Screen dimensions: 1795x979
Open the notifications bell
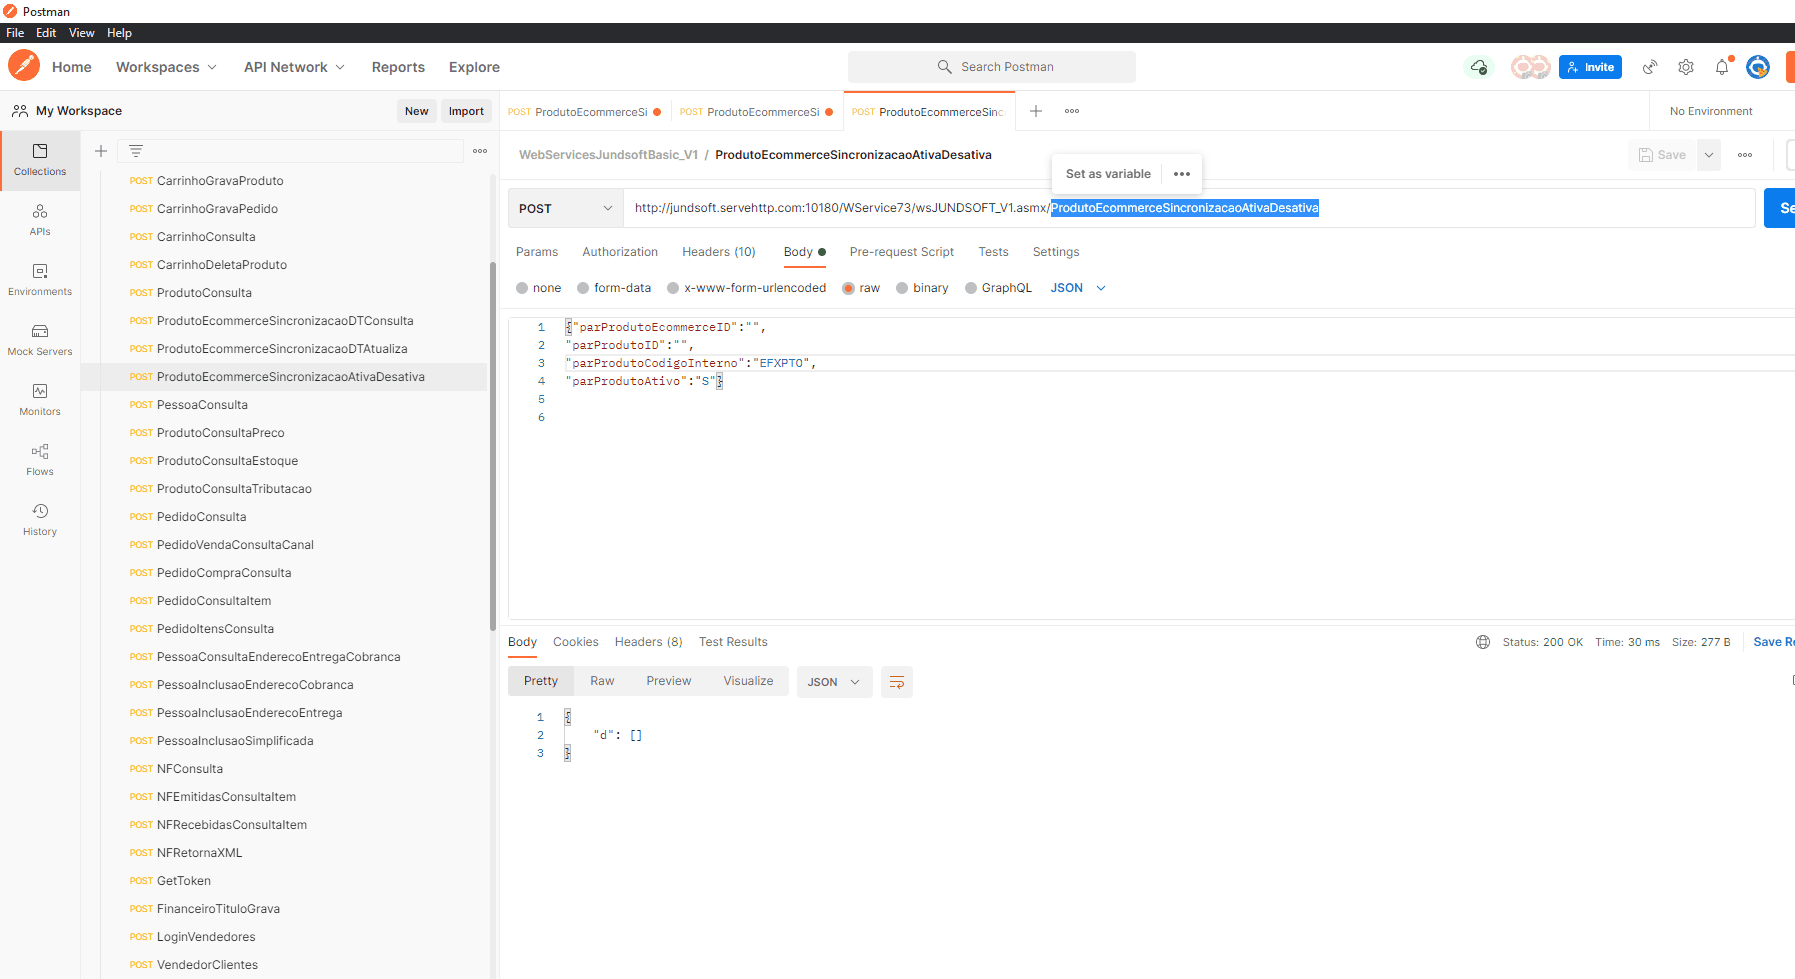point(1722,67)
